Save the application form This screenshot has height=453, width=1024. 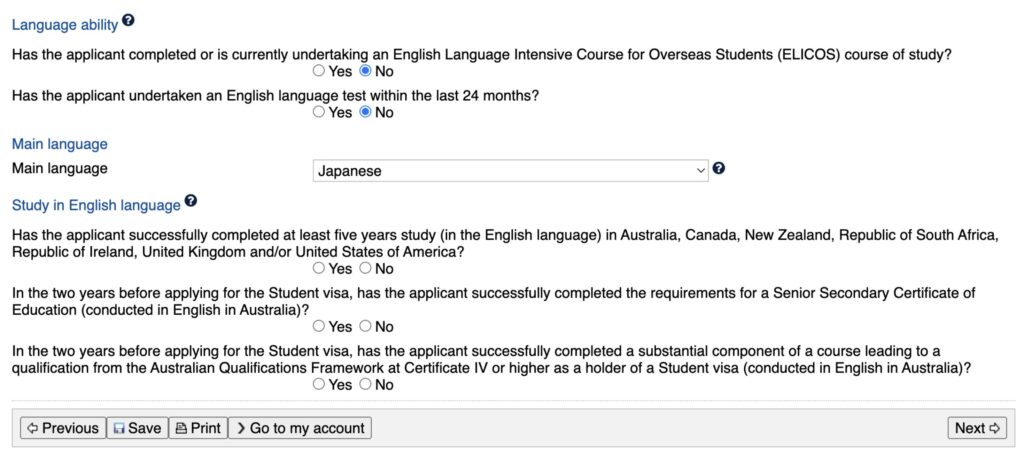tap(136, 428)
